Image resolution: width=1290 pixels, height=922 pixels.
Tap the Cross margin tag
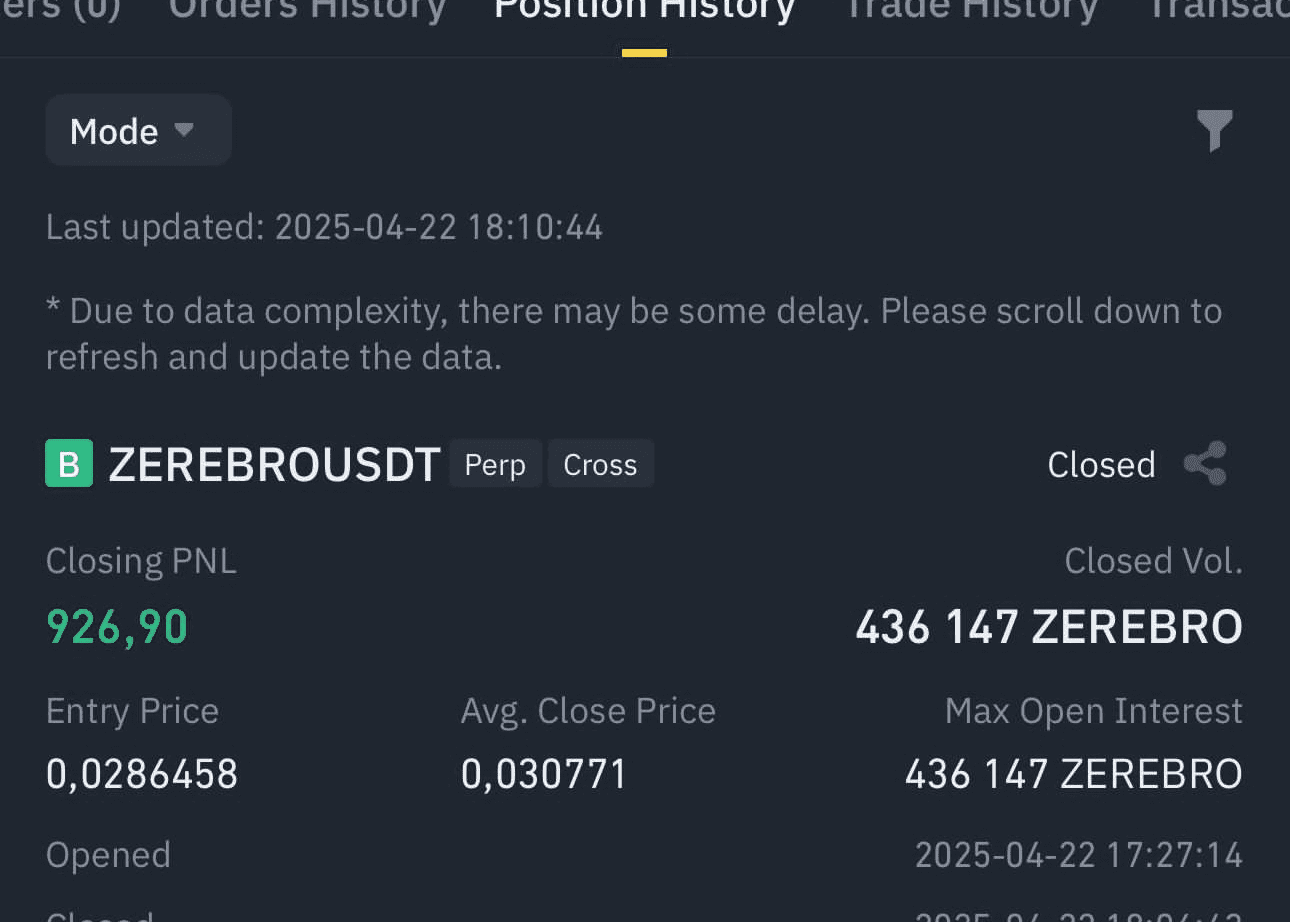(600, 464)
